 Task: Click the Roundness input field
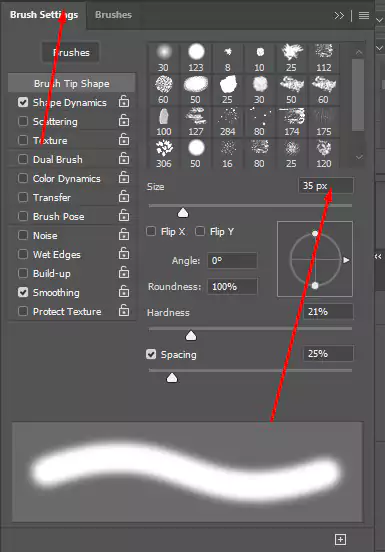click(232, 287)
